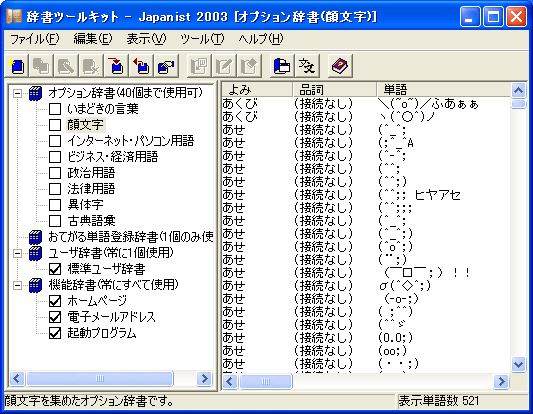Click the dictionary window layout toolbar icon
The width and height of the screenshot is (533, 414).
coord(281,66)
